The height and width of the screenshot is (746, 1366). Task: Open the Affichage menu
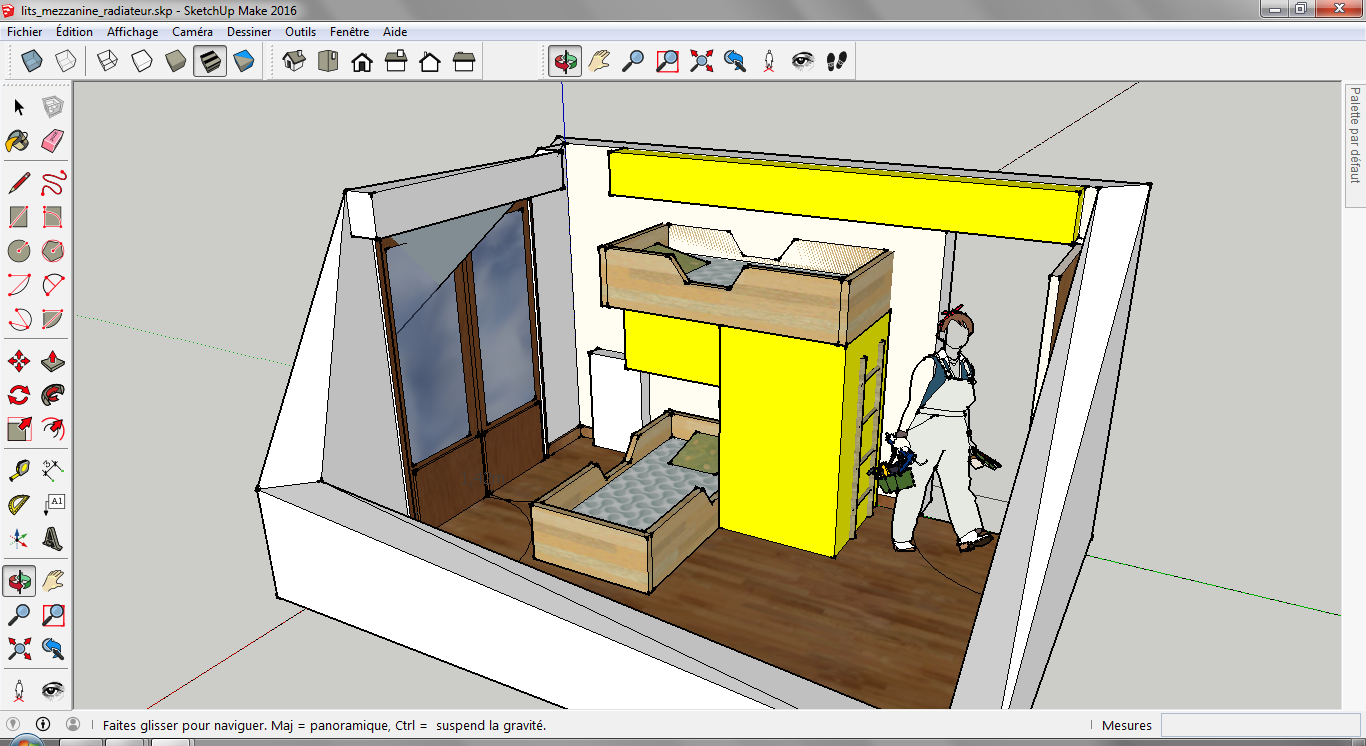[x=133, y=32]
